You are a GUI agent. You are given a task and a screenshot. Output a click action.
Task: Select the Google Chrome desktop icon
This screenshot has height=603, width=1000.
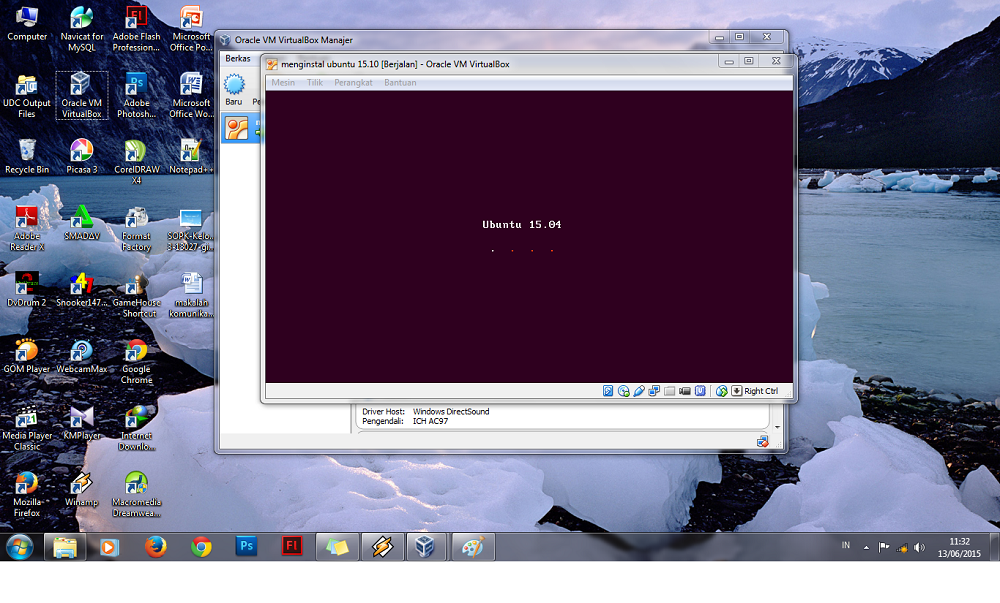(136, 362)
